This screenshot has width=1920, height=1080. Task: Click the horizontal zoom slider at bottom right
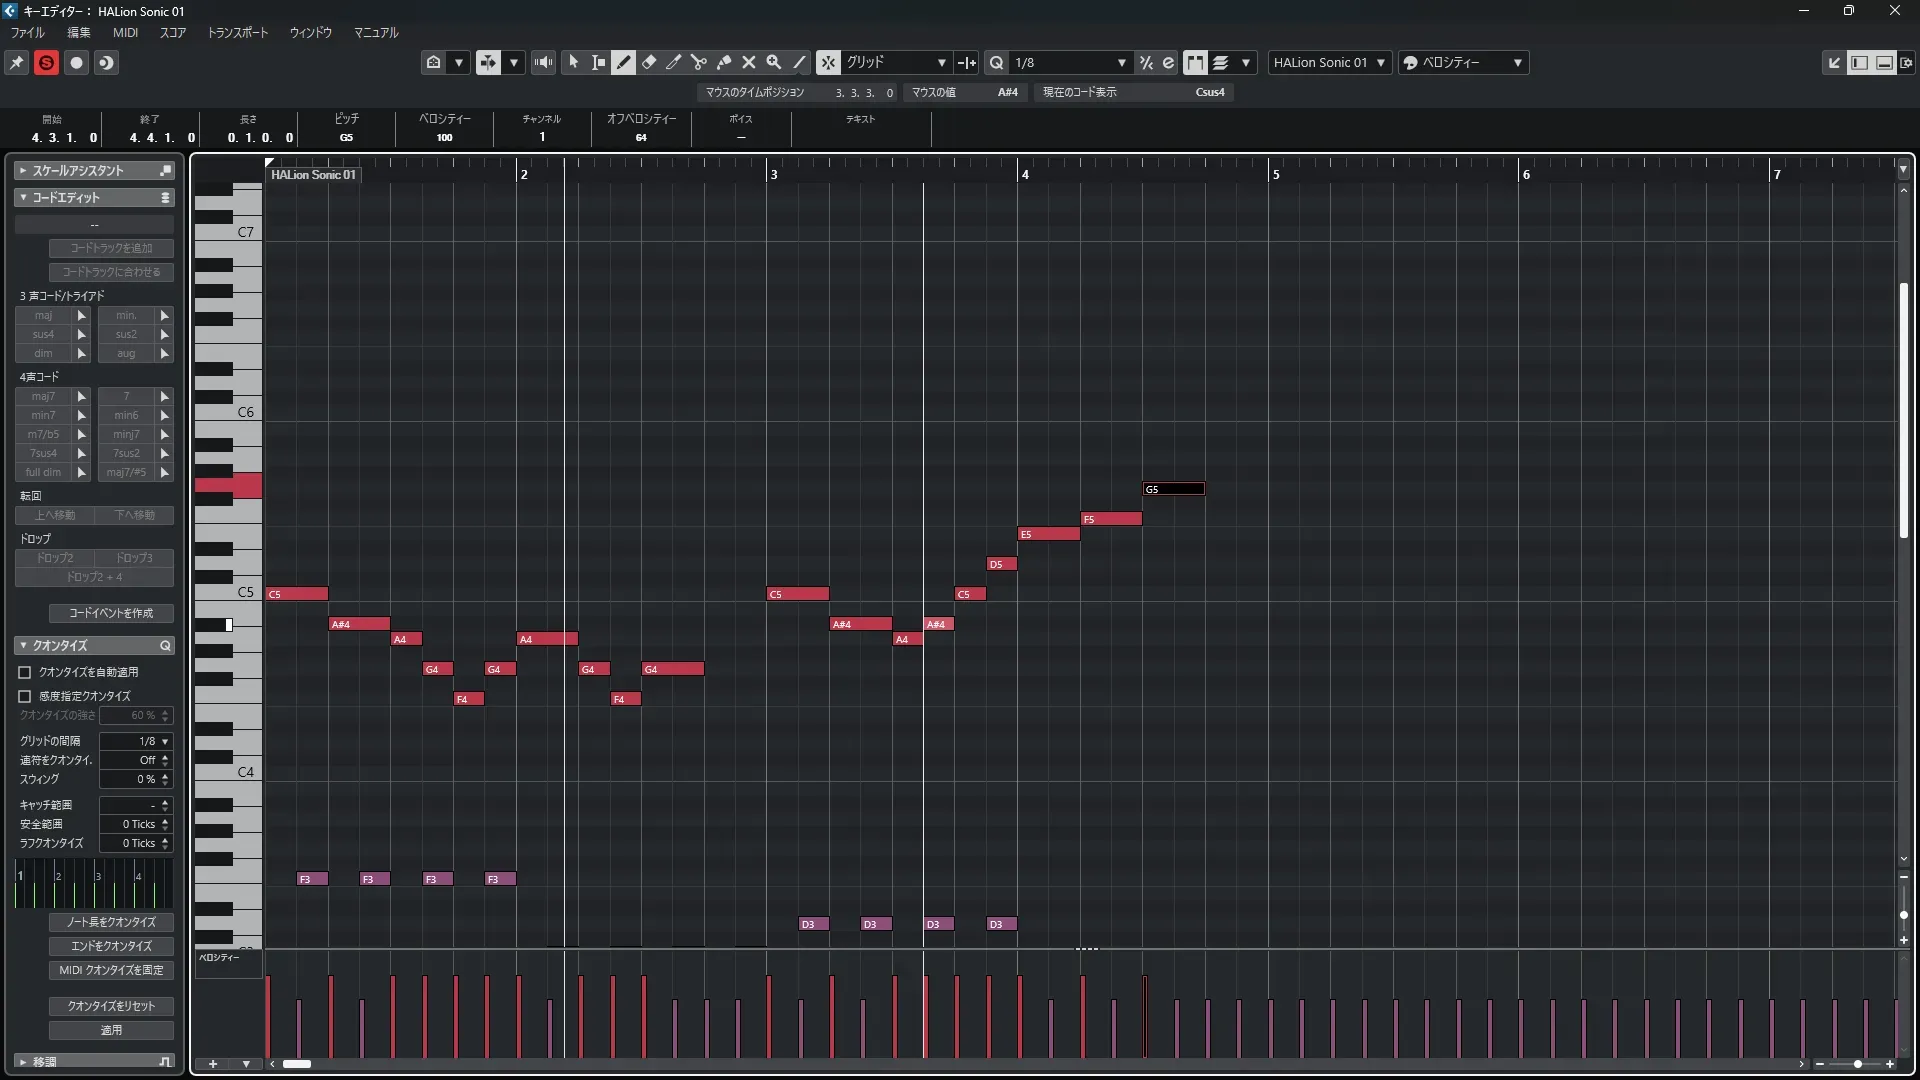click(1856, 1064)
